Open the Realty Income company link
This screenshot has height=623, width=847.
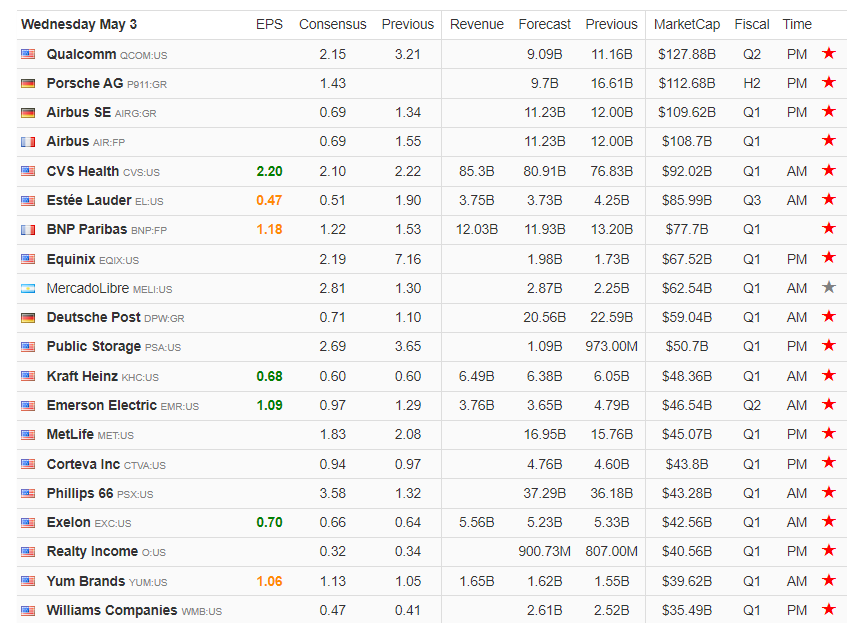[92, 552]
